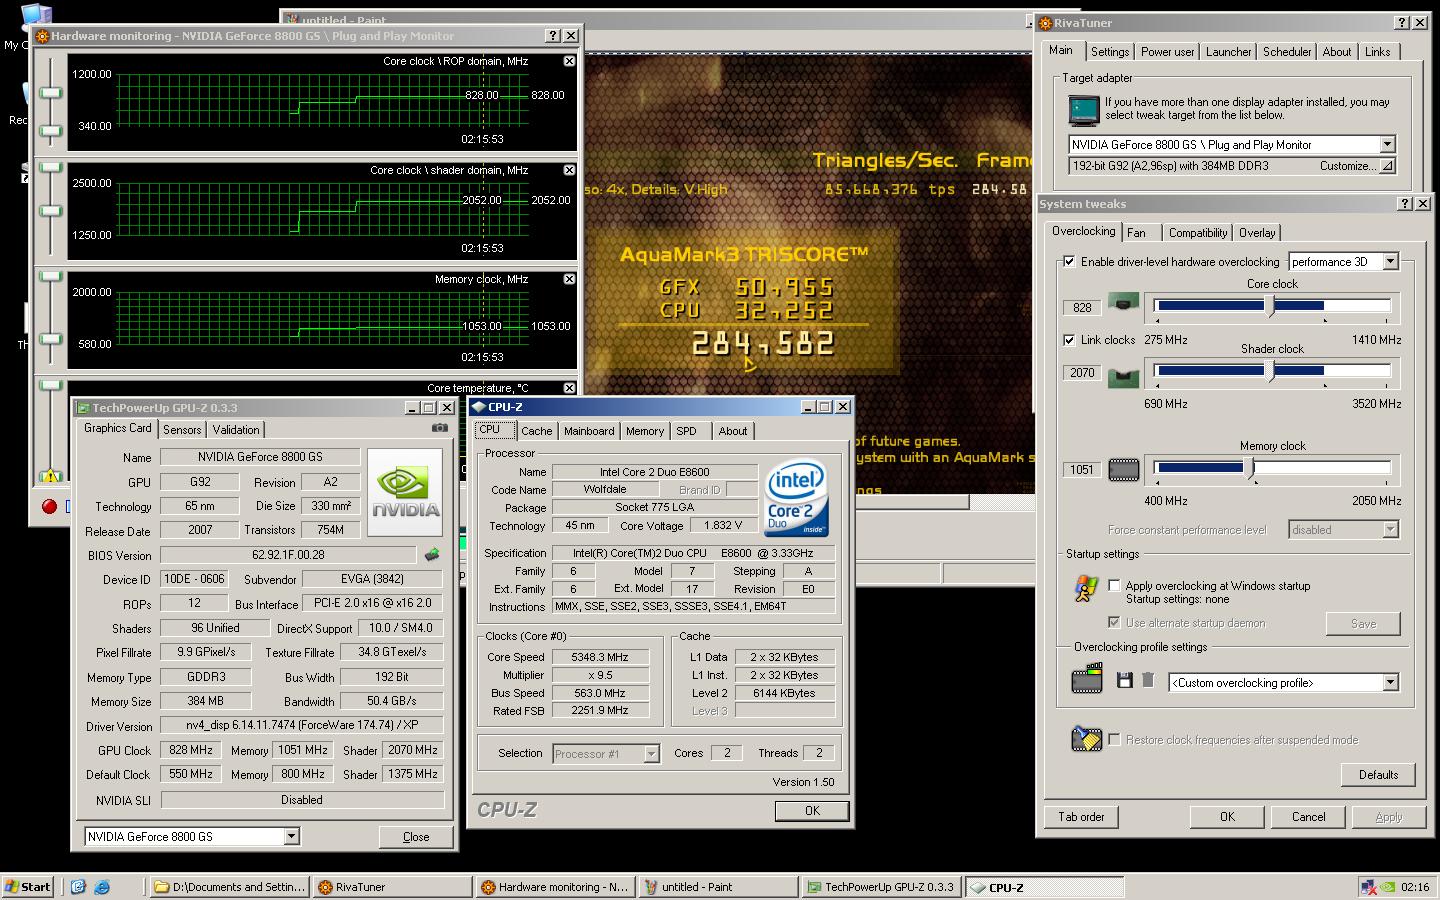The image size is (1440, 900).
Task: Click NVIDIA tray icon in system tray
Action: pos(1388,886)
